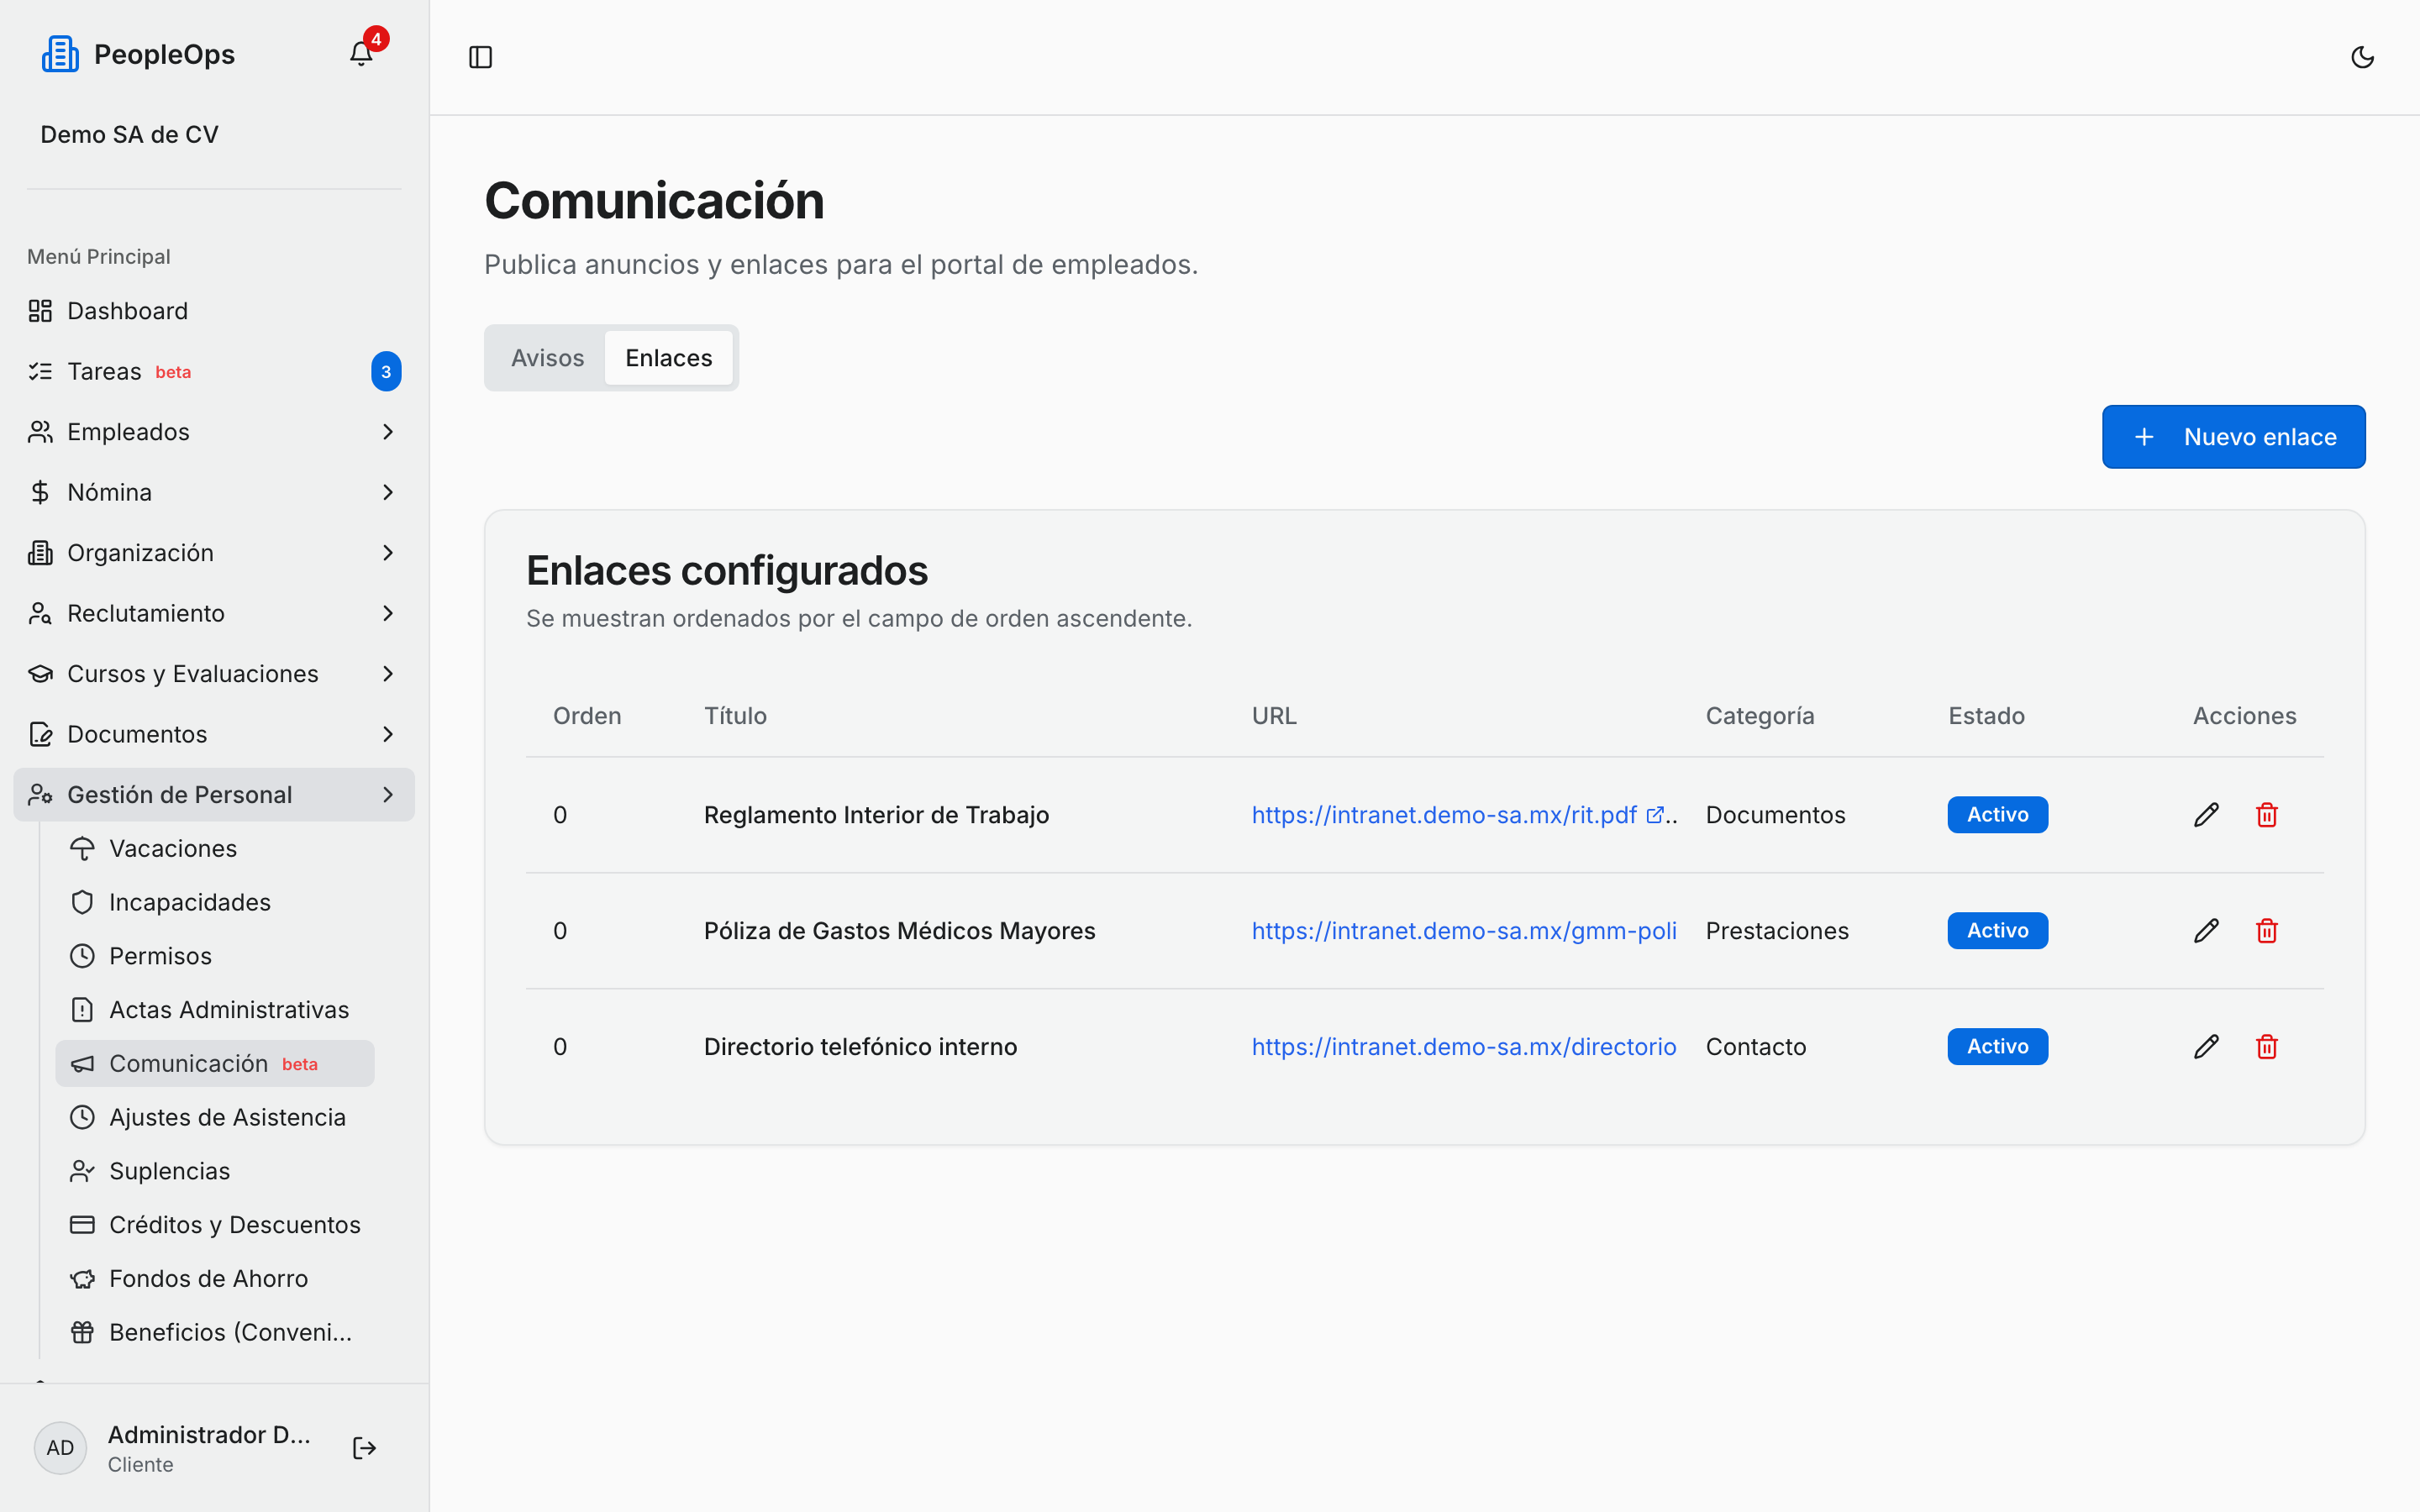Open the Tareas beta menu item
The width and height of the screenshot is (2420, 1512).
214,372
